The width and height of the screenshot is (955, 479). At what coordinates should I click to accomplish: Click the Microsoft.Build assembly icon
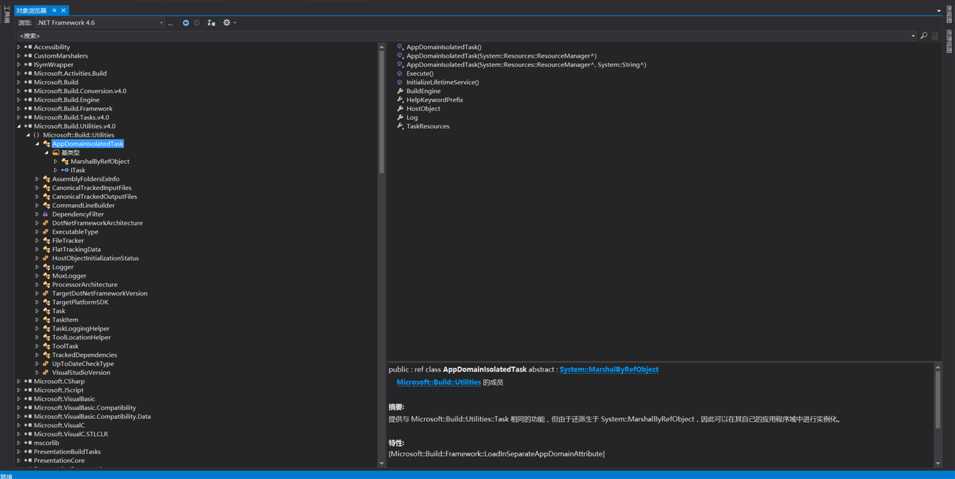tap(28, 82)
